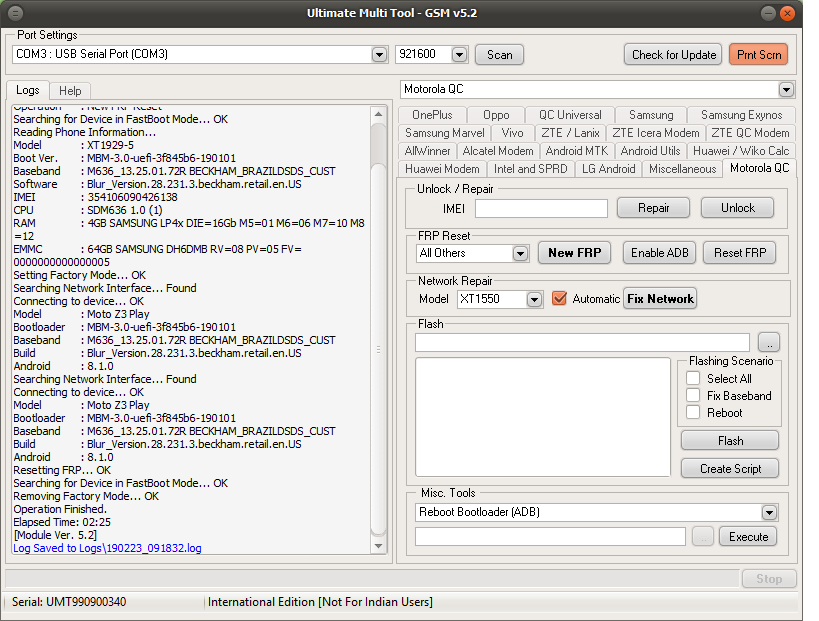Image resolution: width=819 pixels, height=621 pixels.
Task: Enable the Select All checkbox
Action: coord(693,378)
